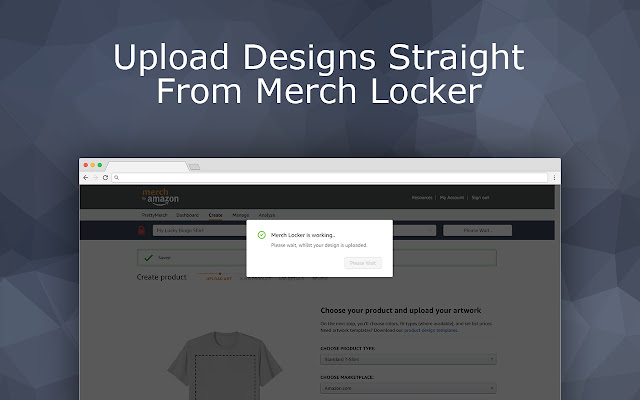640x400 pixels.
Task: Click the T-shirt artwork upload area
Action: click(225, 377)
